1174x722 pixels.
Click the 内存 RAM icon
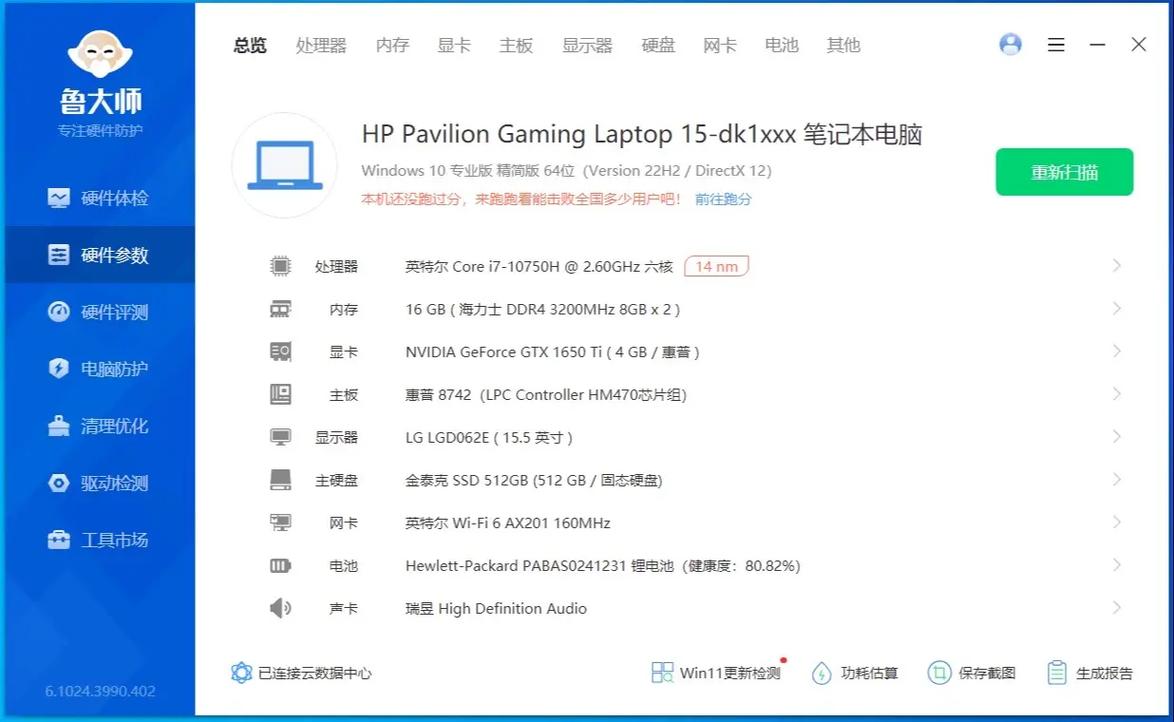pyautogui.click(x=281, y=309)
